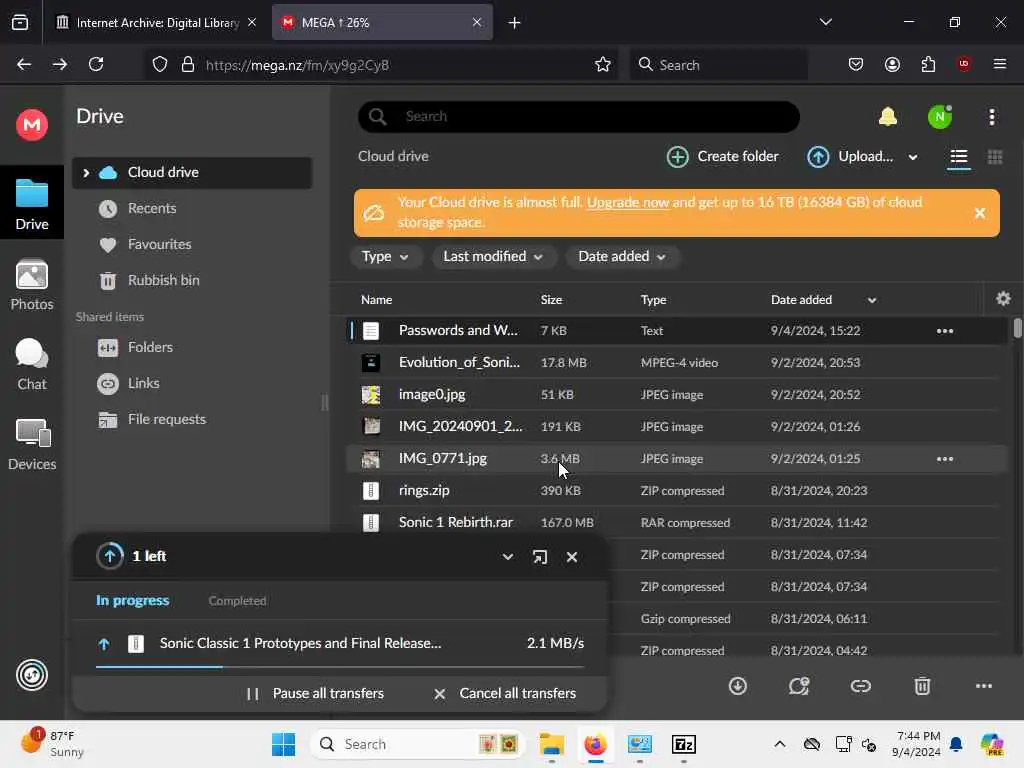Open the Chat section
Viewport: 1024px width, 768px height.
click(31, 364)
